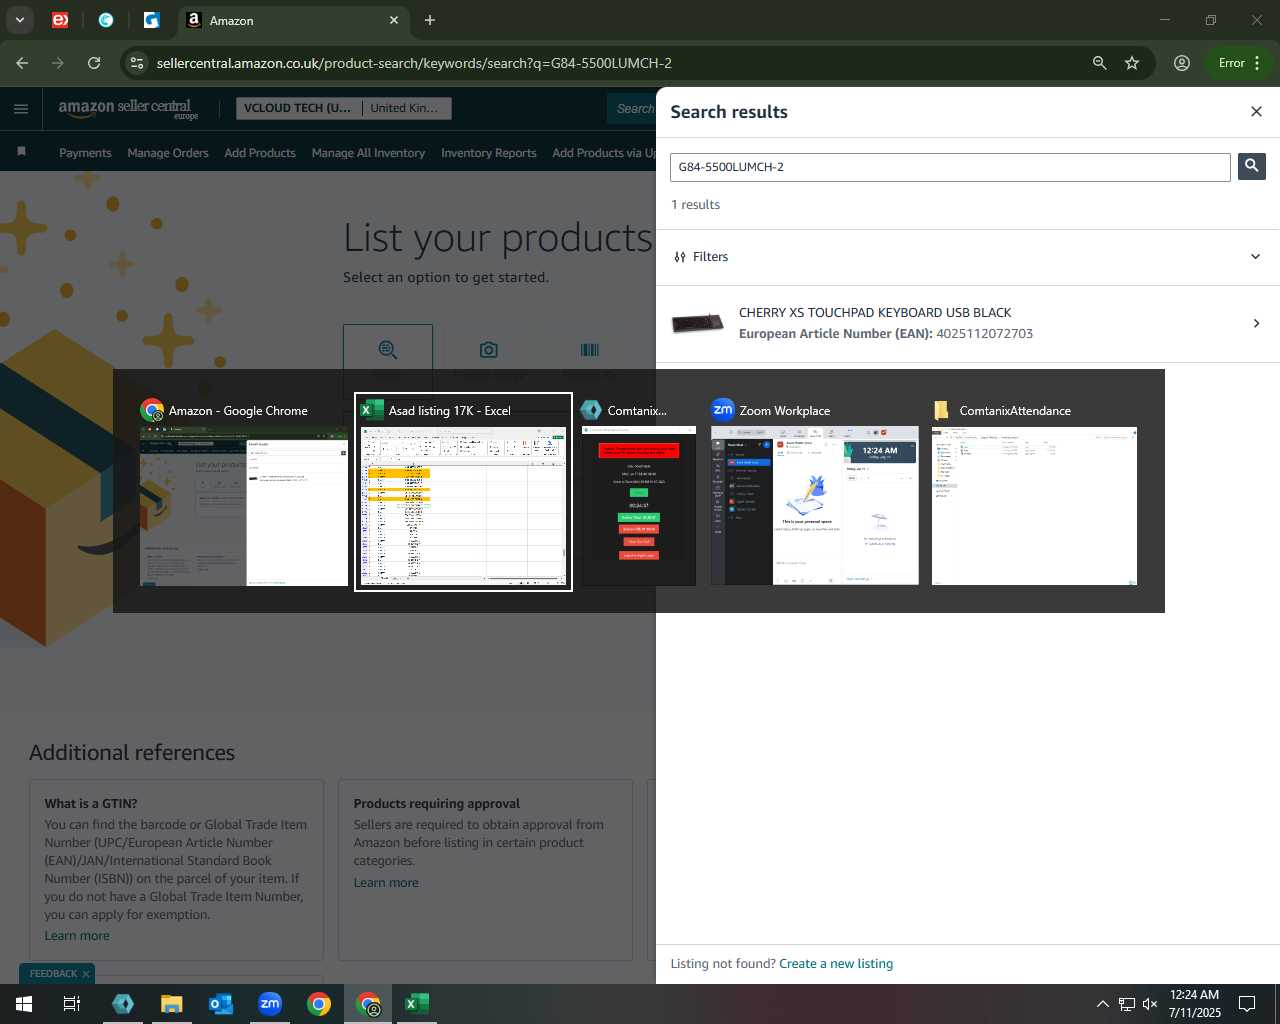The image size is (1280, 1024).
Task: Open the Windows Start menu
Action: point(24,1004)
